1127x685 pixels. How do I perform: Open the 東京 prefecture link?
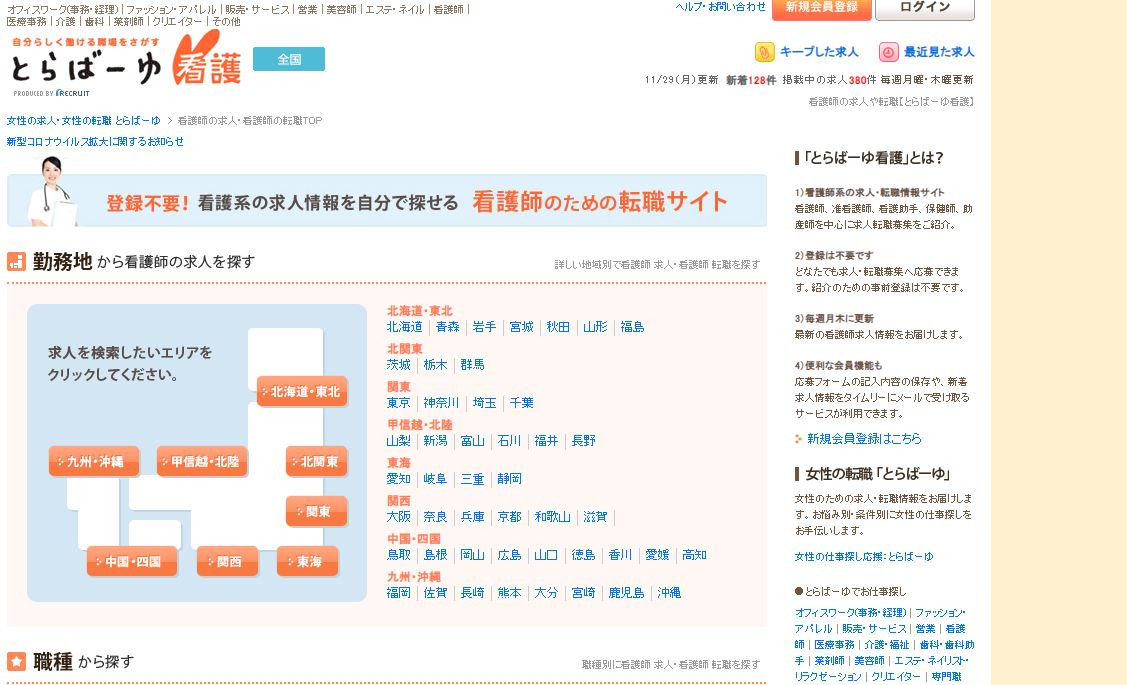tap(399, 403)
